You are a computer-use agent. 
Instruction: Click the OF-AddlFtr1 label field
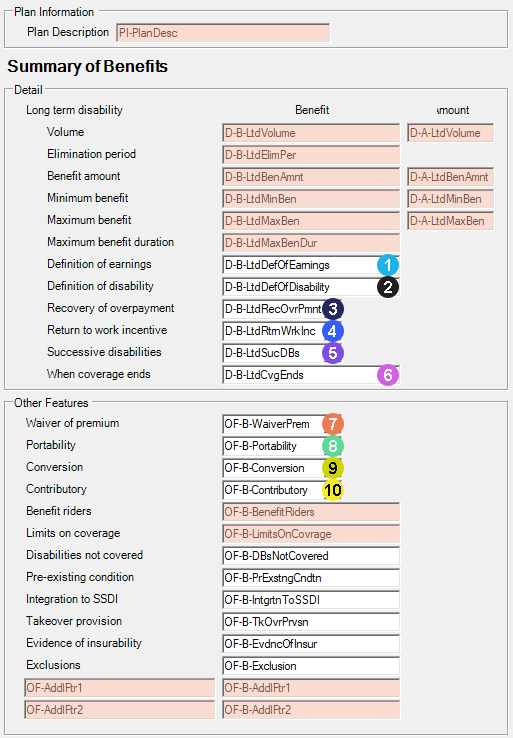tap(120, 688)
